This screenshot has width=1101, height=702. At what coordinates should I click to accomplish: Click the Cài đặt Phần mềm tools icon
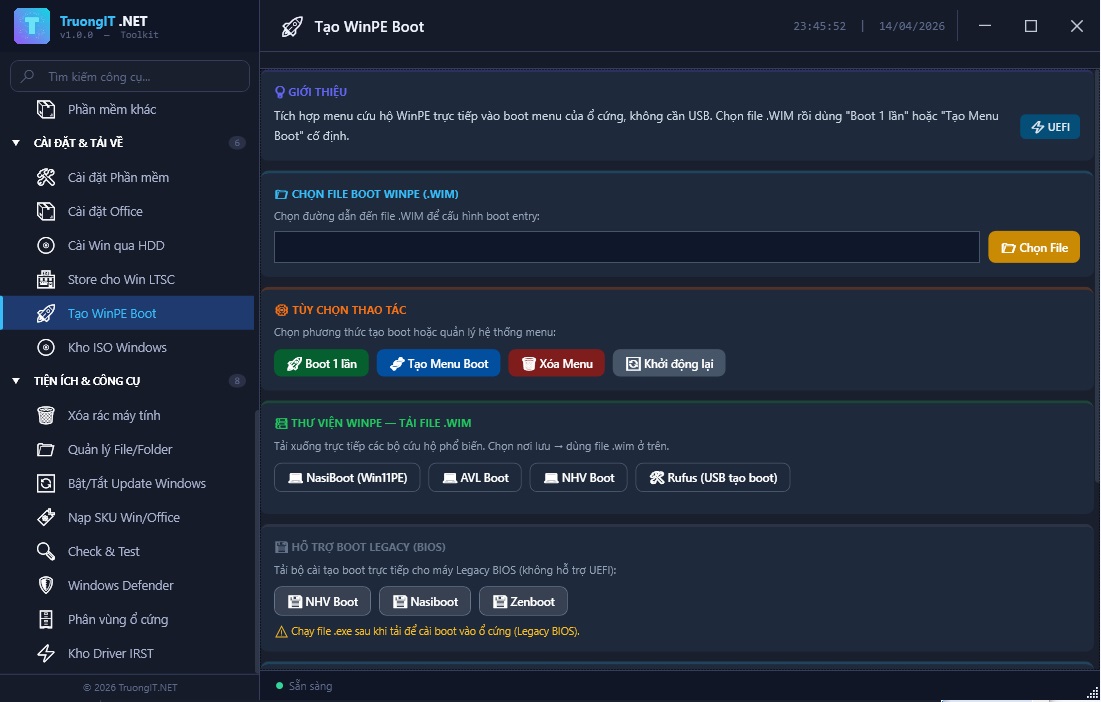(46, 178)
